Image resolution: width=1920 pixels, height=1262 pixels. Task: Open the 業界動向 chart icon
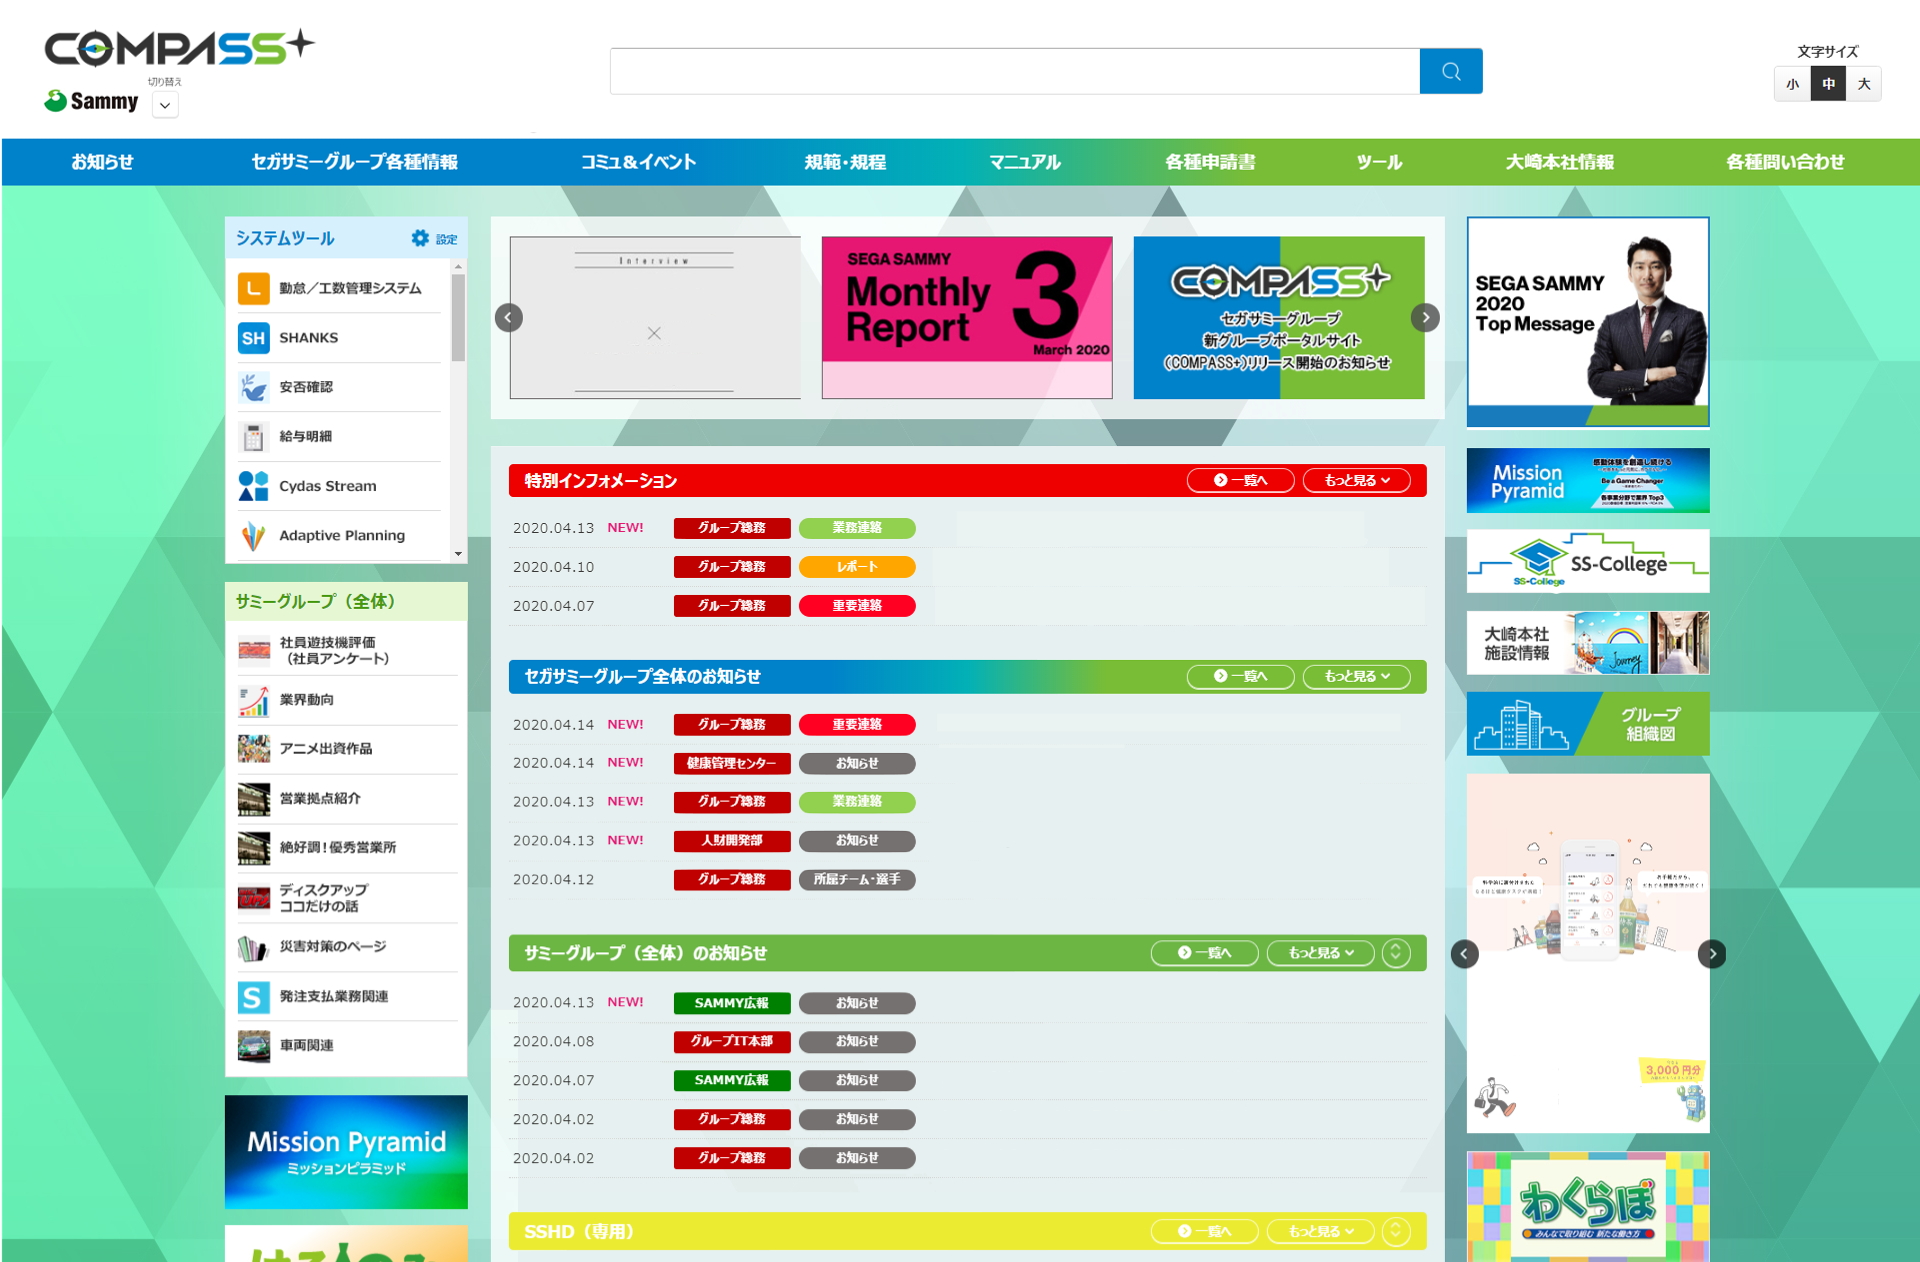[254, 700]
